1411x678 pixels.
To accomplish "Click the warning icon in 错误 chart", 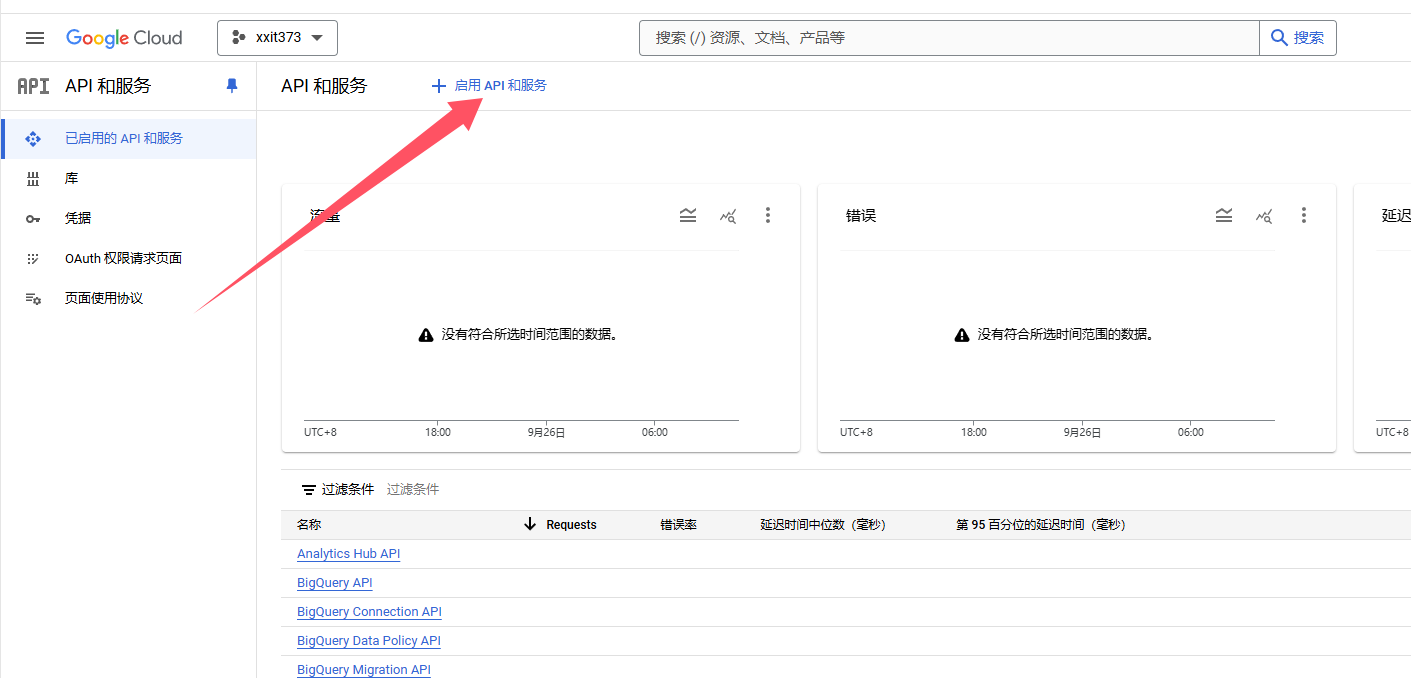I will tap(962, 335).
